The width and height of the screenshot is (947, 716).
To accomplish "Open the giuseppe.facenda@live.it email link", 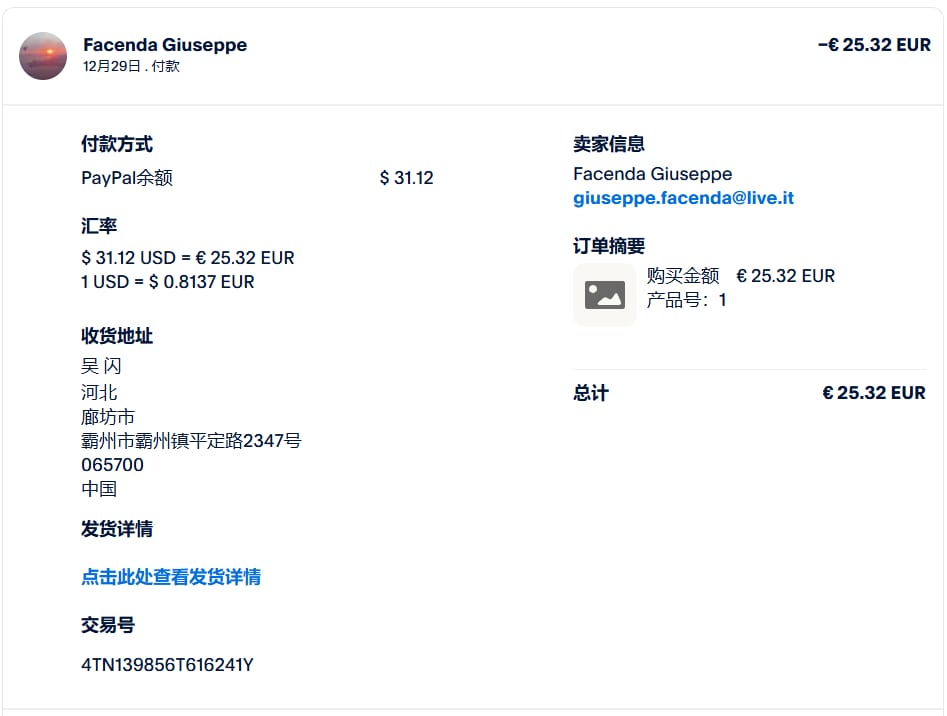I will [683, 198].
